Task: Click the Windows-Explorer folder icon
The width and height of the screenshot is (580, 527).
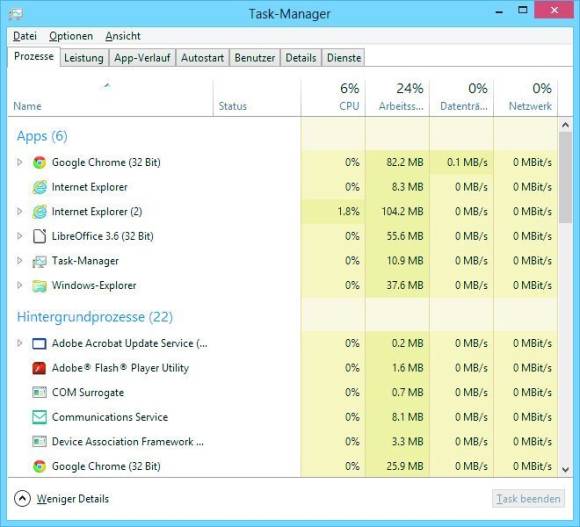Action: (39, 286)
